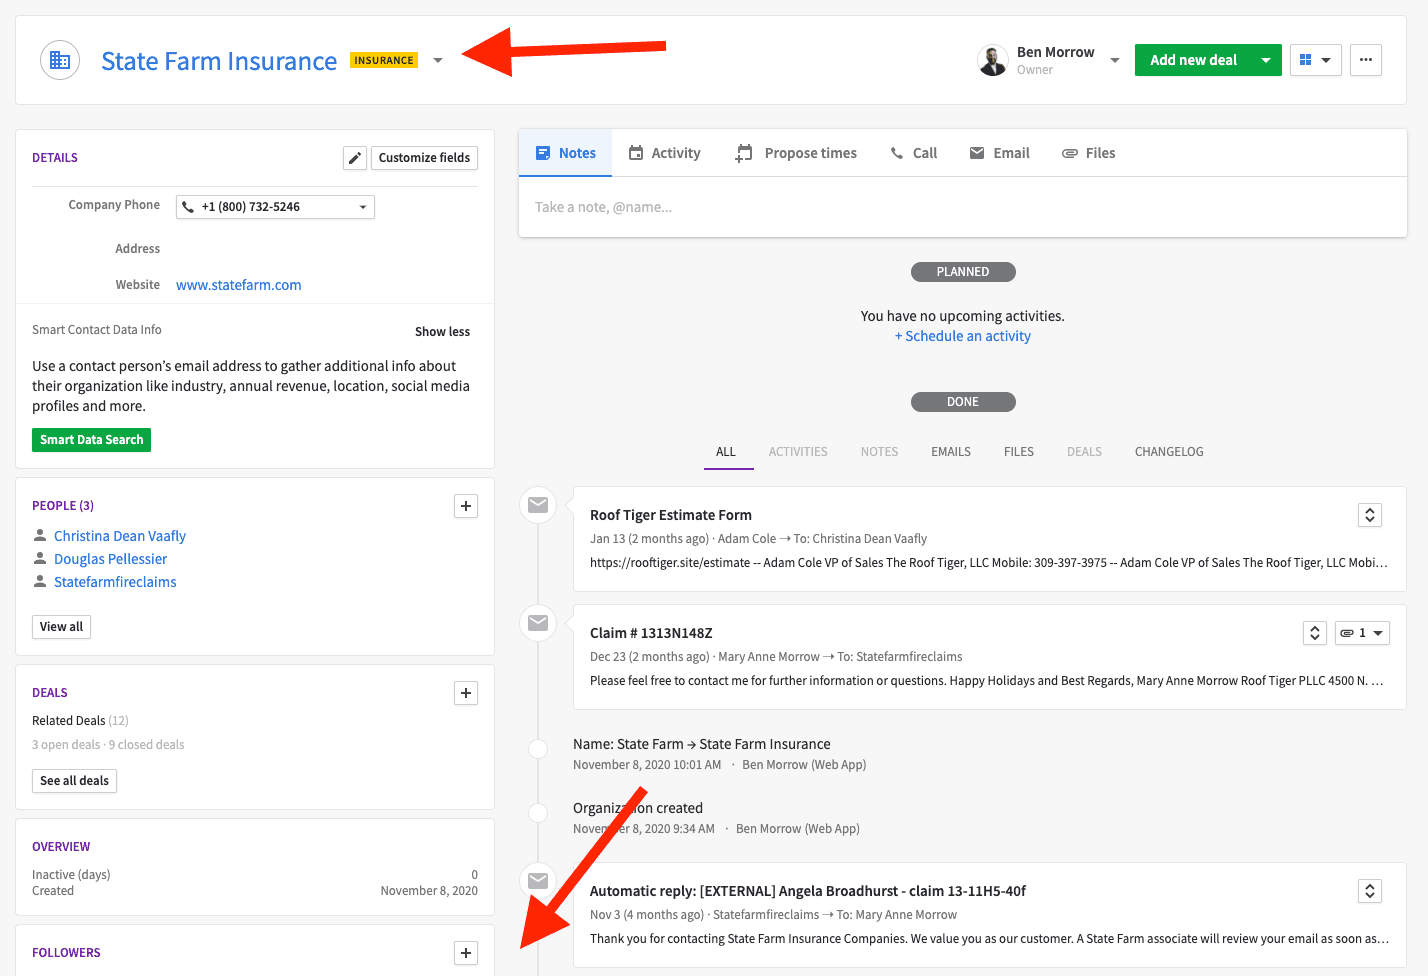Screen dimensions: 1428x976
Task: Click the Schedule an activity link
Action: tap(962, 336)
